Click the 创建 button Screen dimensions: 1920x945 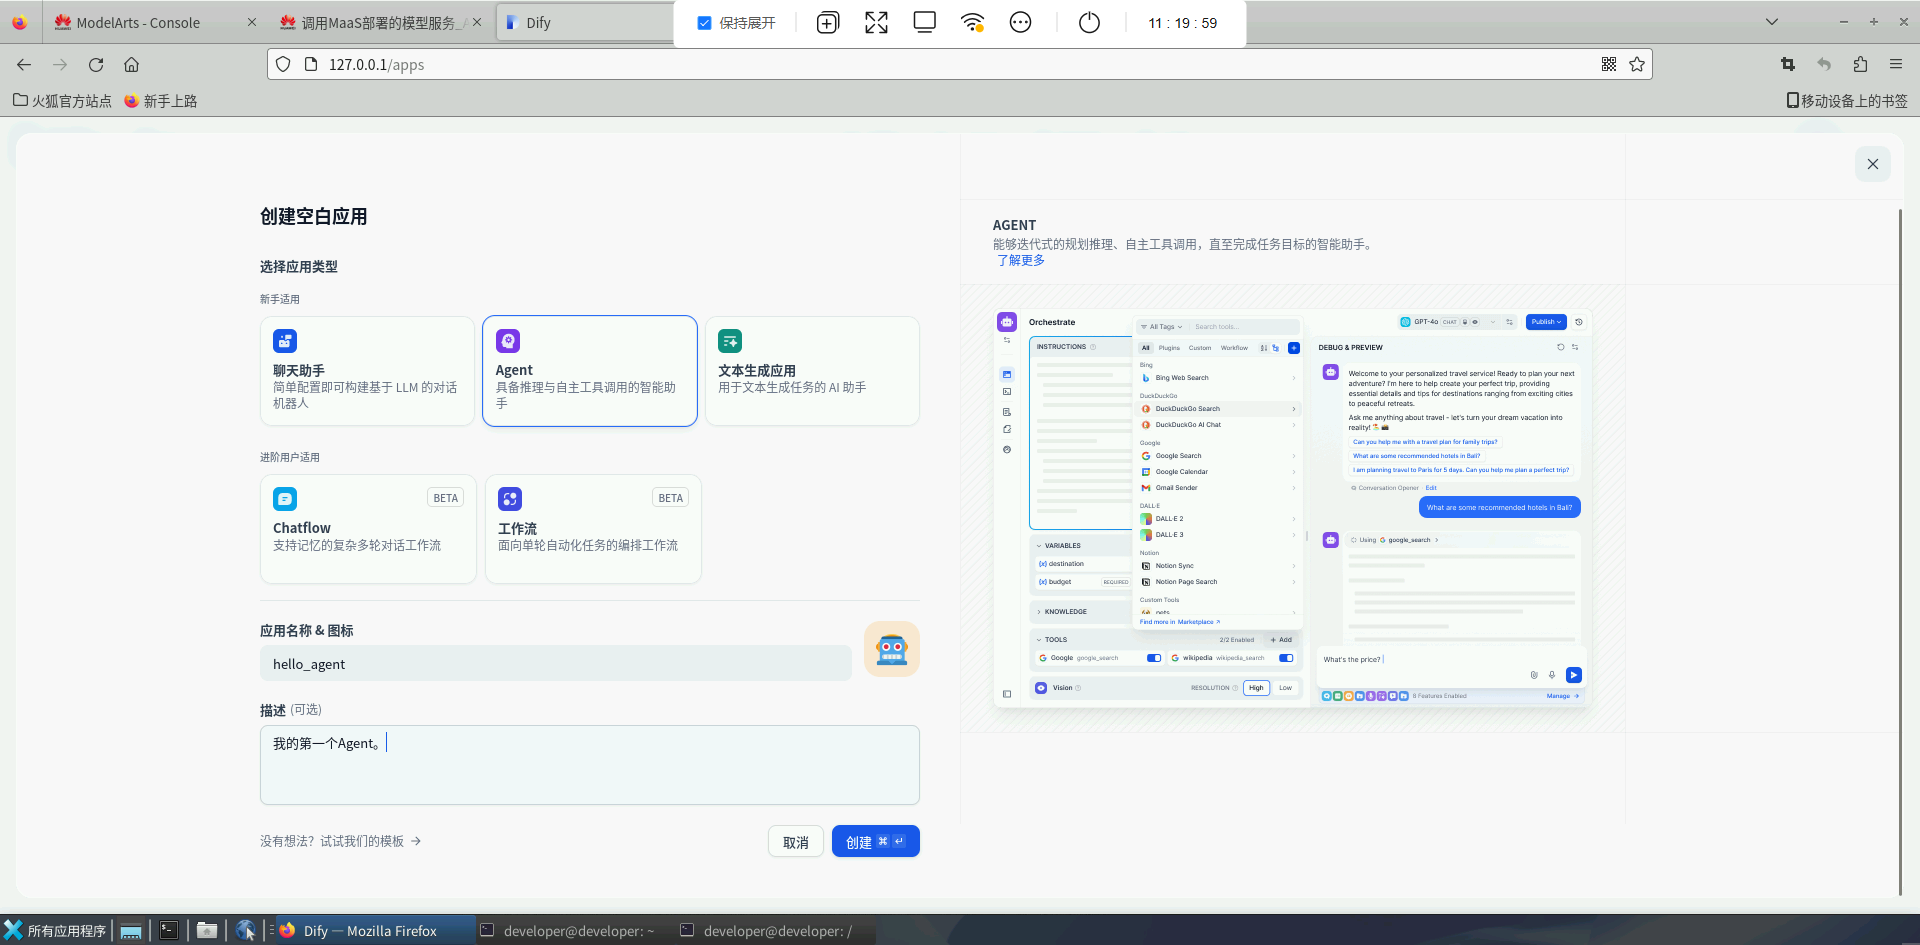876,842
